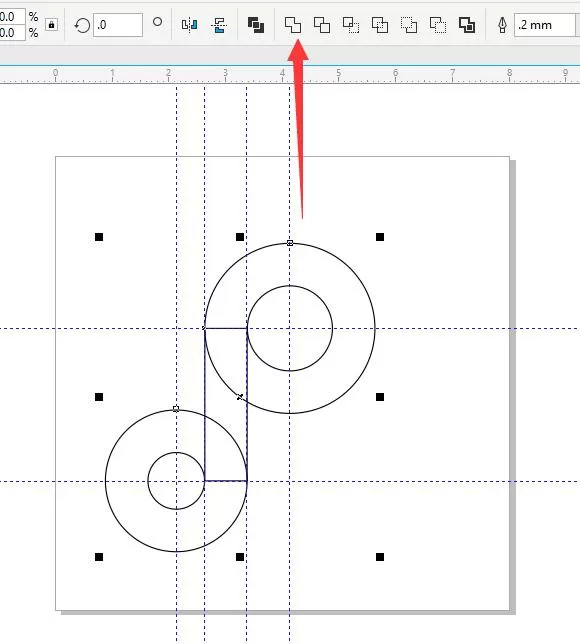Click the Front minus back icon

(x=409, y=25)
